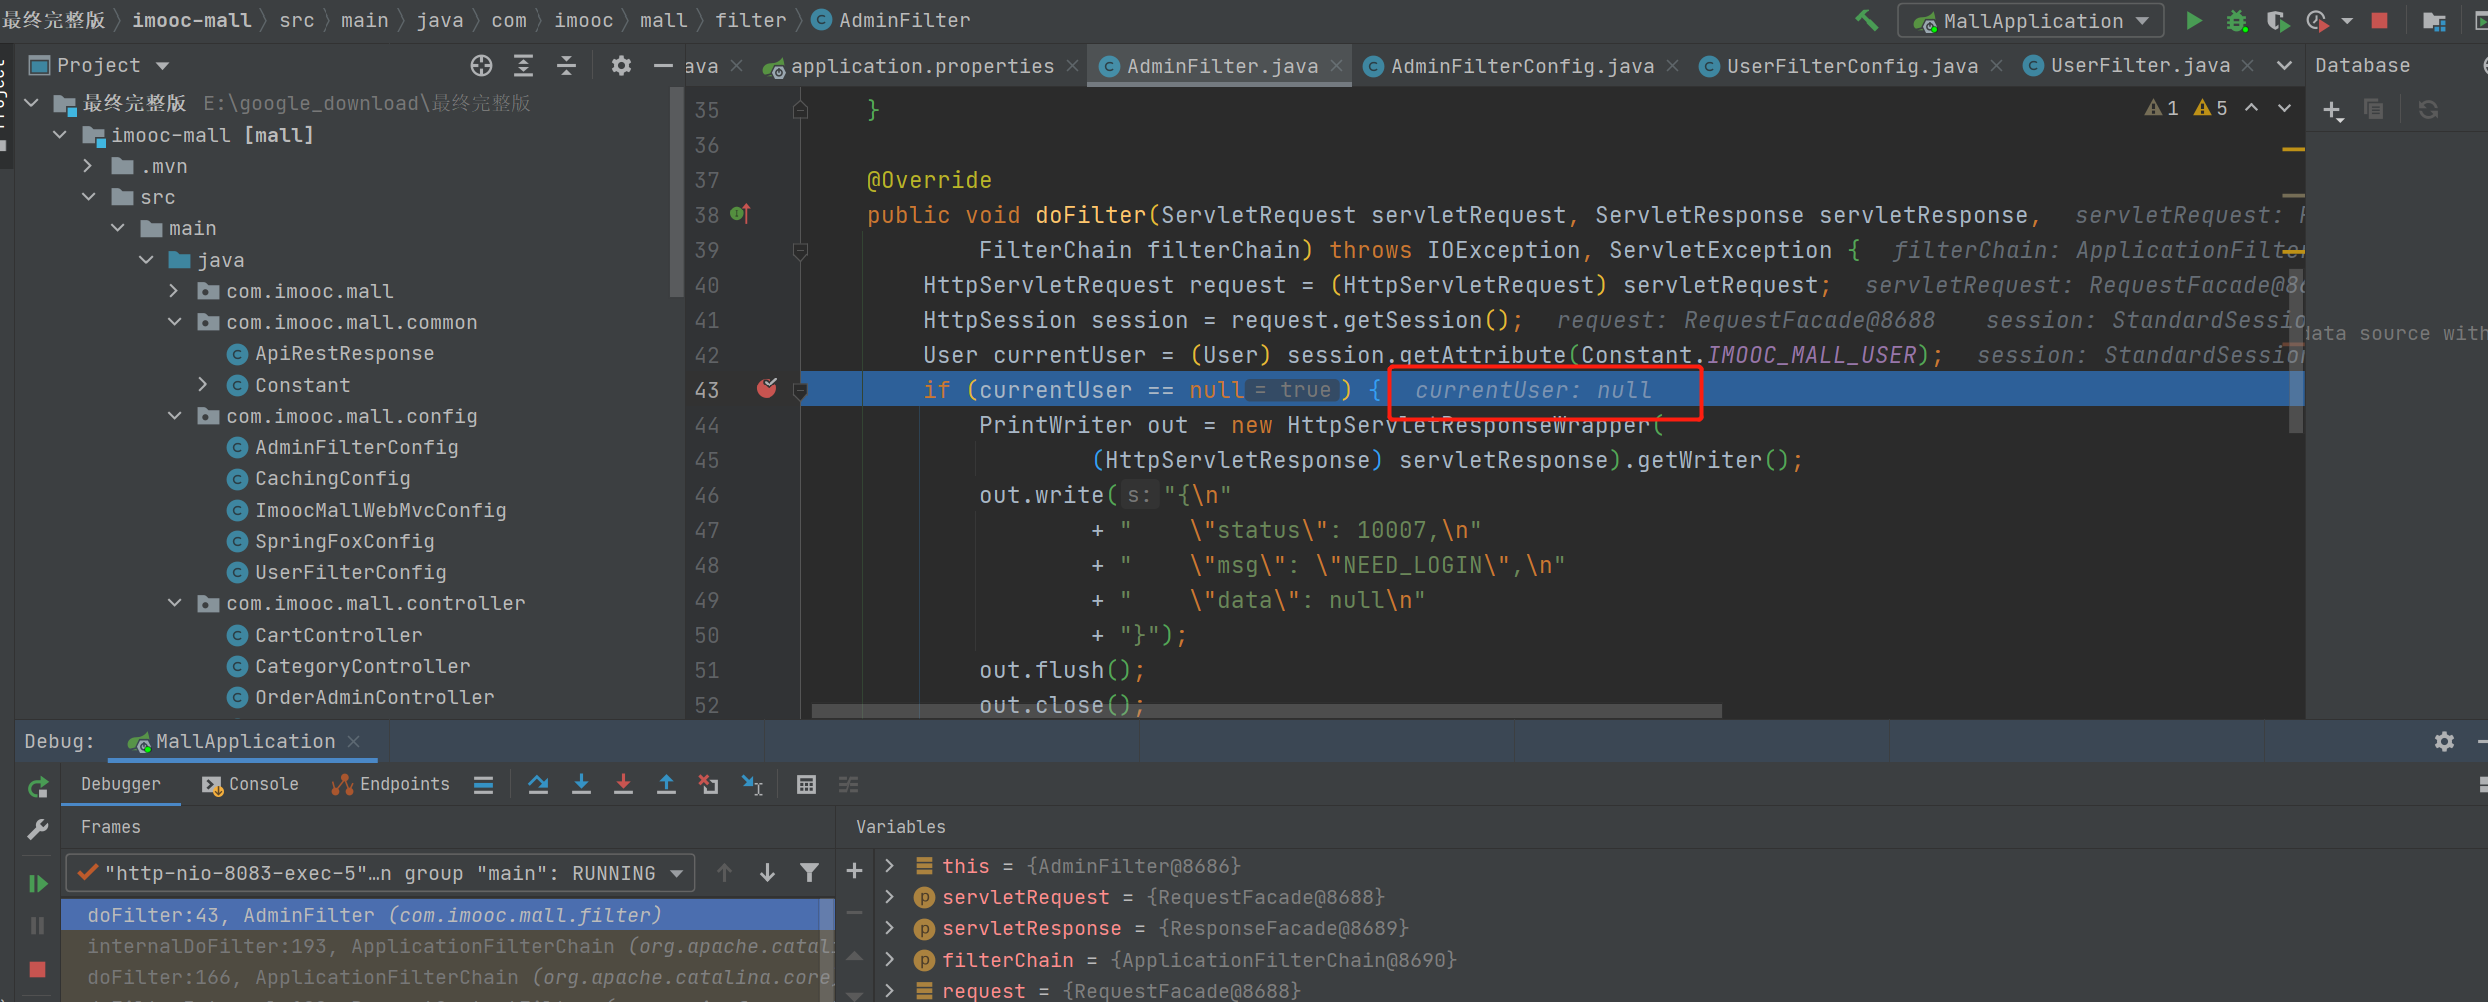2488x1002 pixels.
Task: Run with coverage shield icon
Action: click(2277, 21)
